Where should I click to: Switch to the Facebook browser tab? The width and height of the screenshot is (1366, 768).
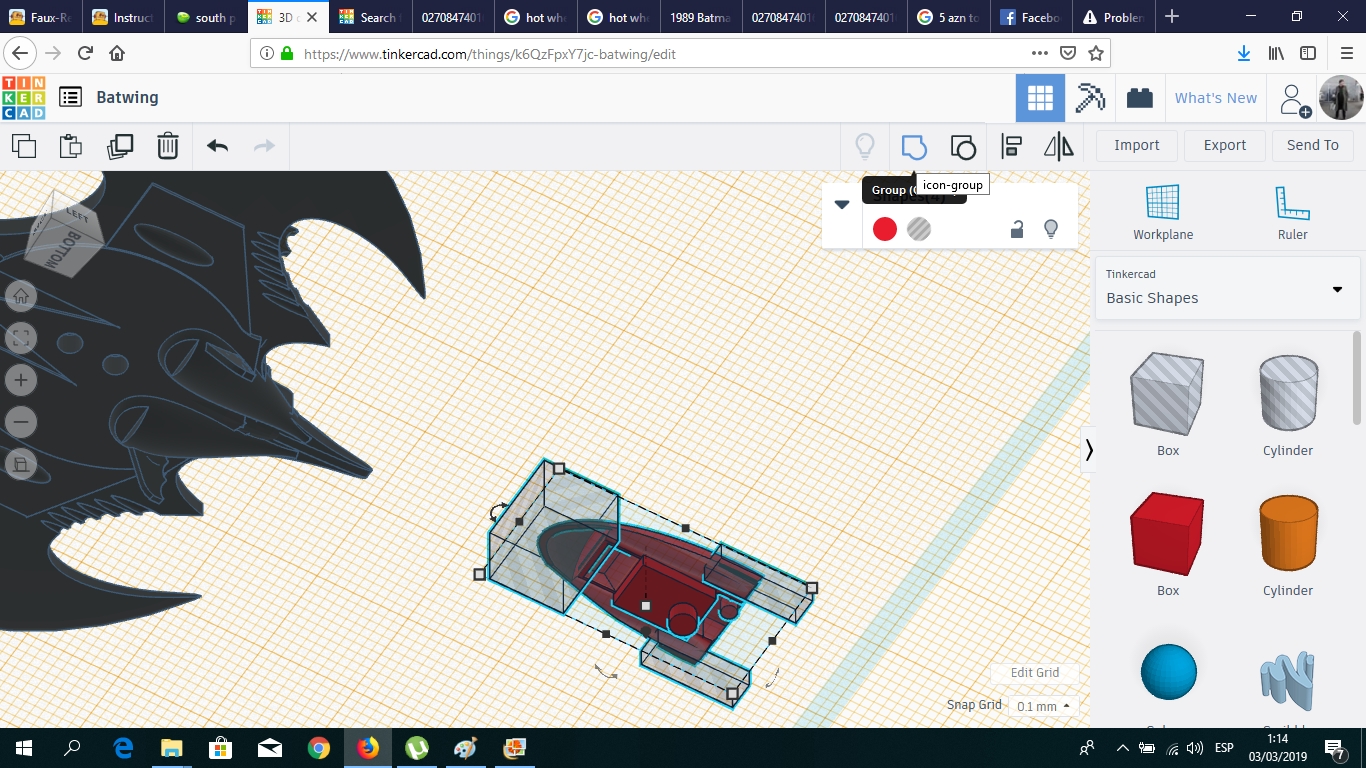1030,17
